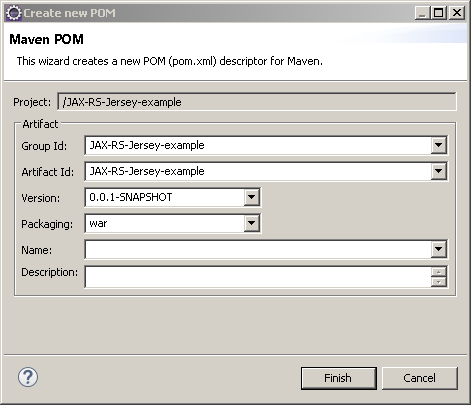Select the read-only Project path field
This screenshot has width=471, height=405.
(x=257, y=102)
